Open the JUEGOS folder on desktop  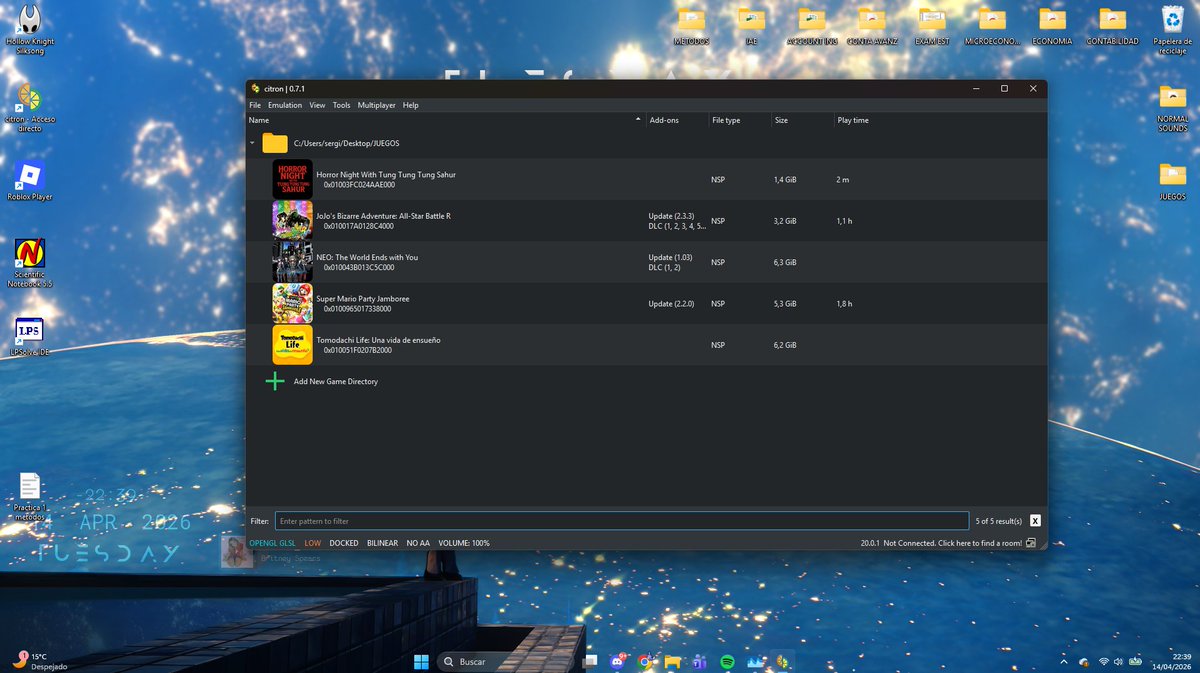click(x=1172, y=181)
